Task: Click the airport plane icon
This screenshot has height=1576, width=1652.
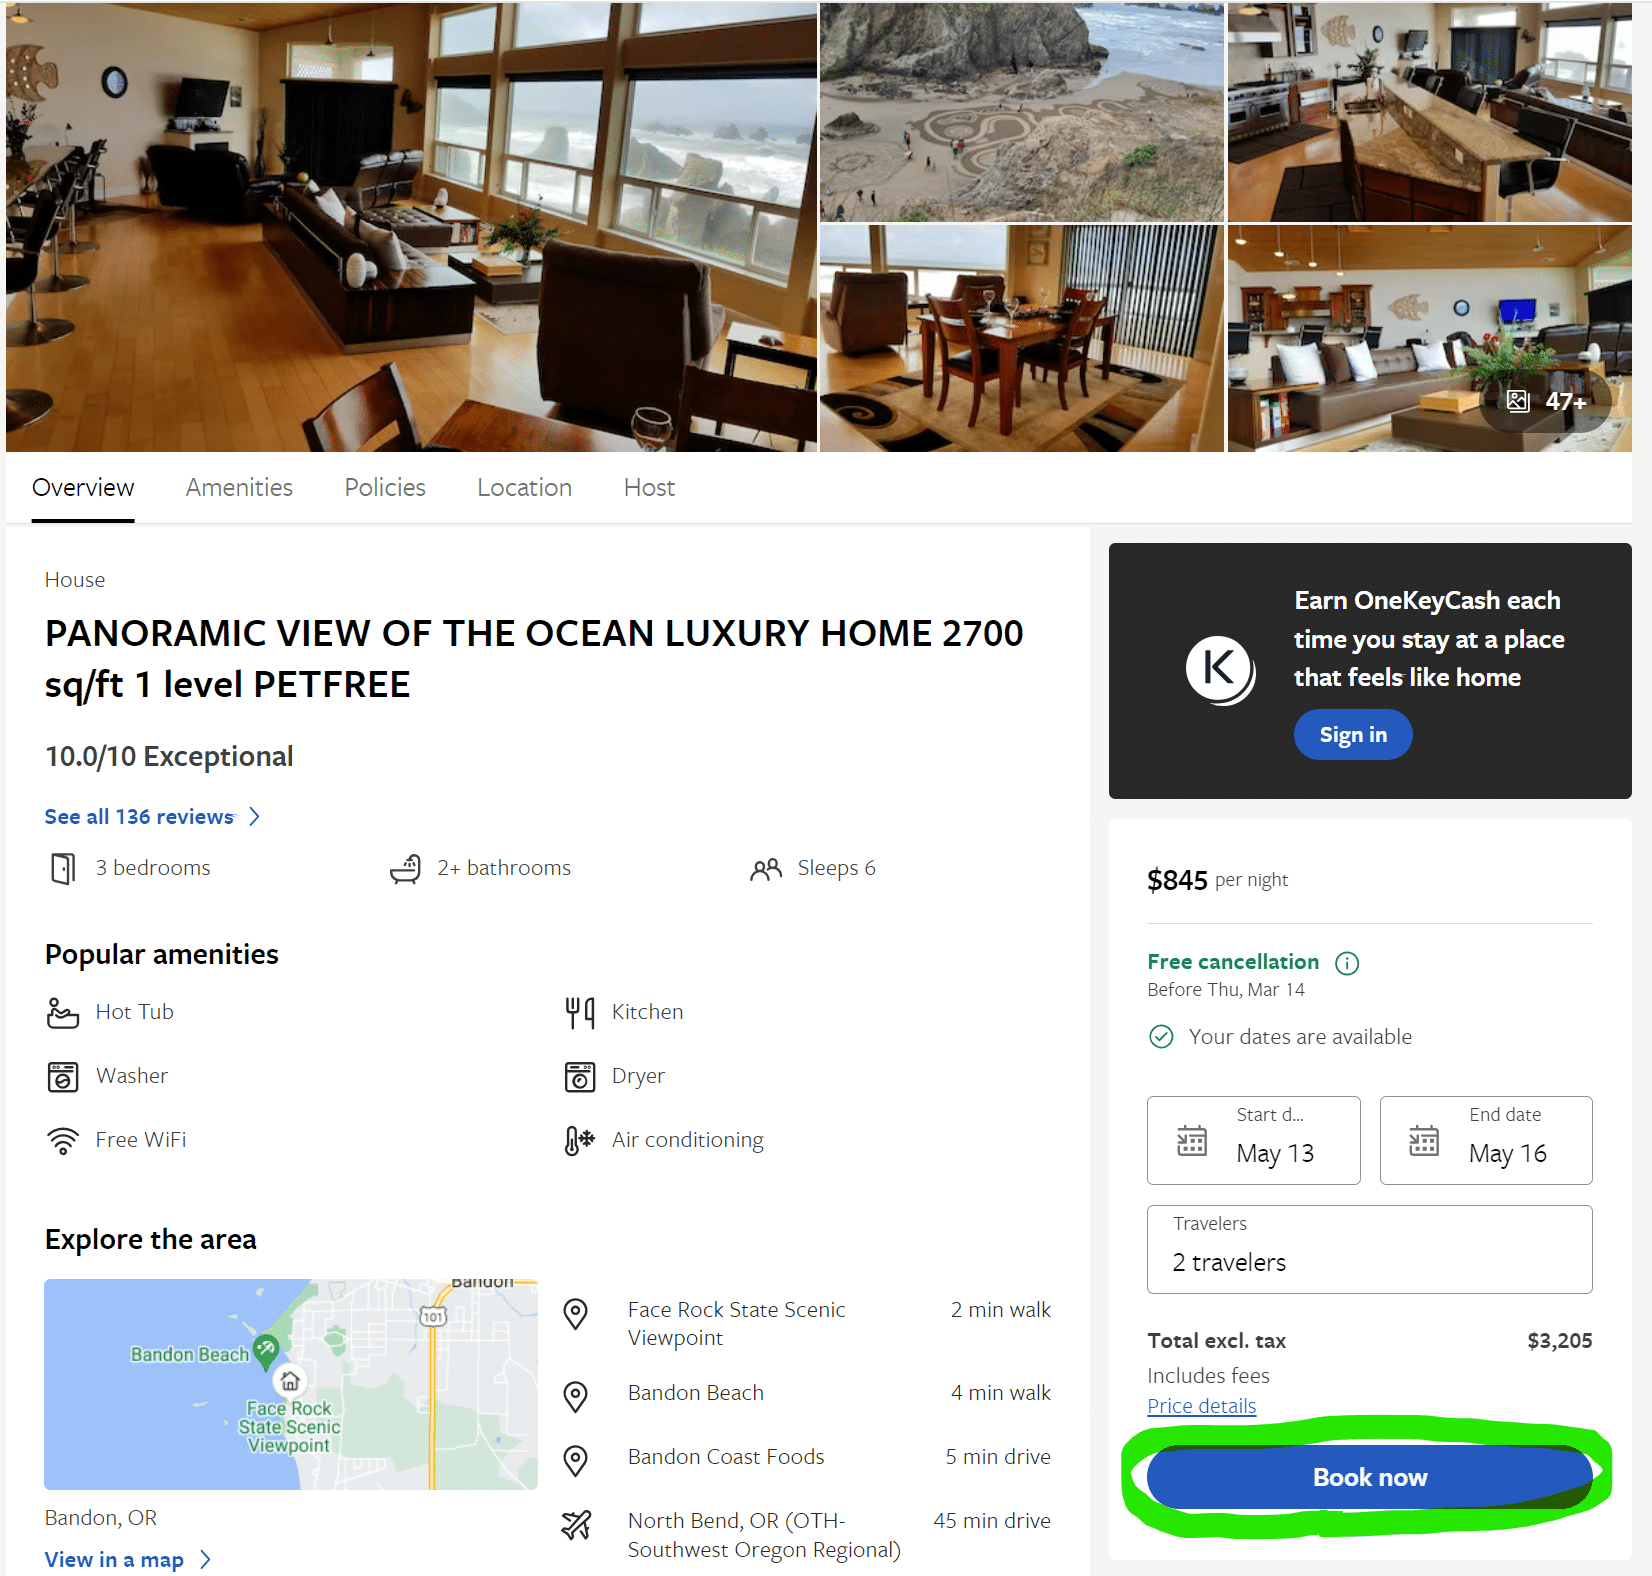Action: (576, 1525)
